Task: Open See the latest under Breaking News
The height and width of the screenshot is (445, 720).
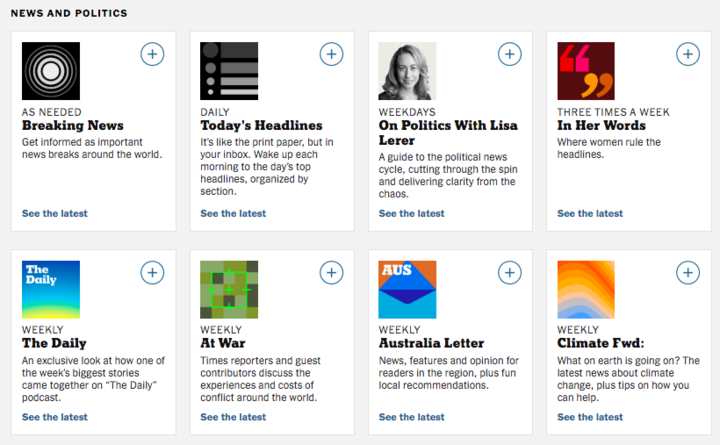Action: [x=55, y=214]
